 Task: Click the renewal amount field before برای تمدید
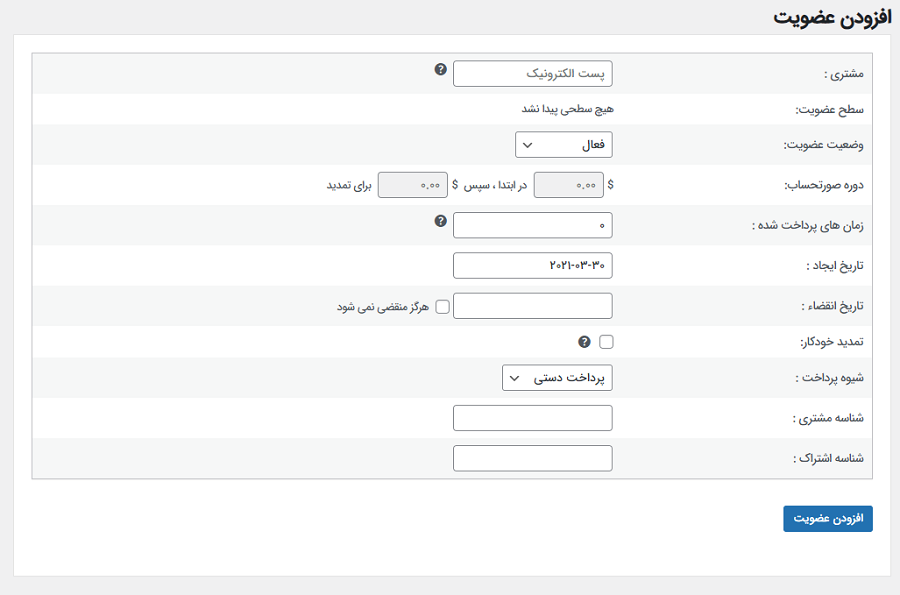click(412, 185)
